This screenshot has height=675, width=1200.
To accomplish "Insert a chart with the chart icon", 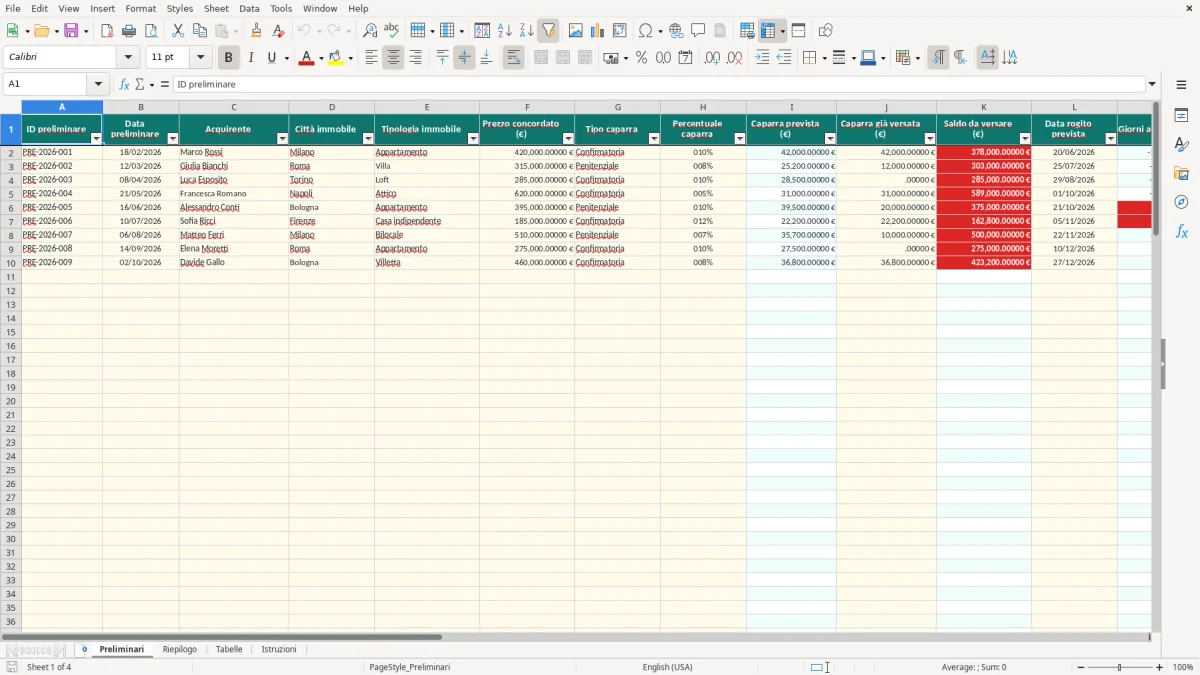I will (x=598, y=31).
